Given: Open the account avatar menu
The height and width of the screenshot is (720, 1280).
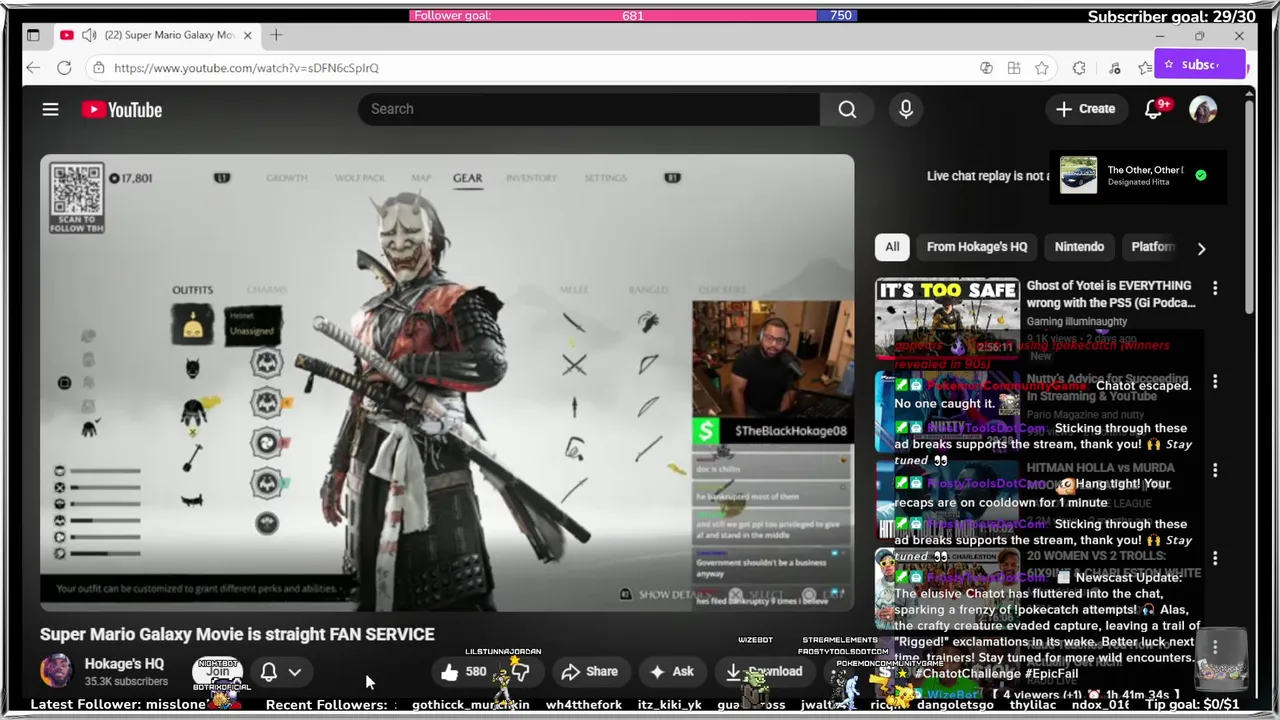Looking at the screenshot, I should 1203,109.
